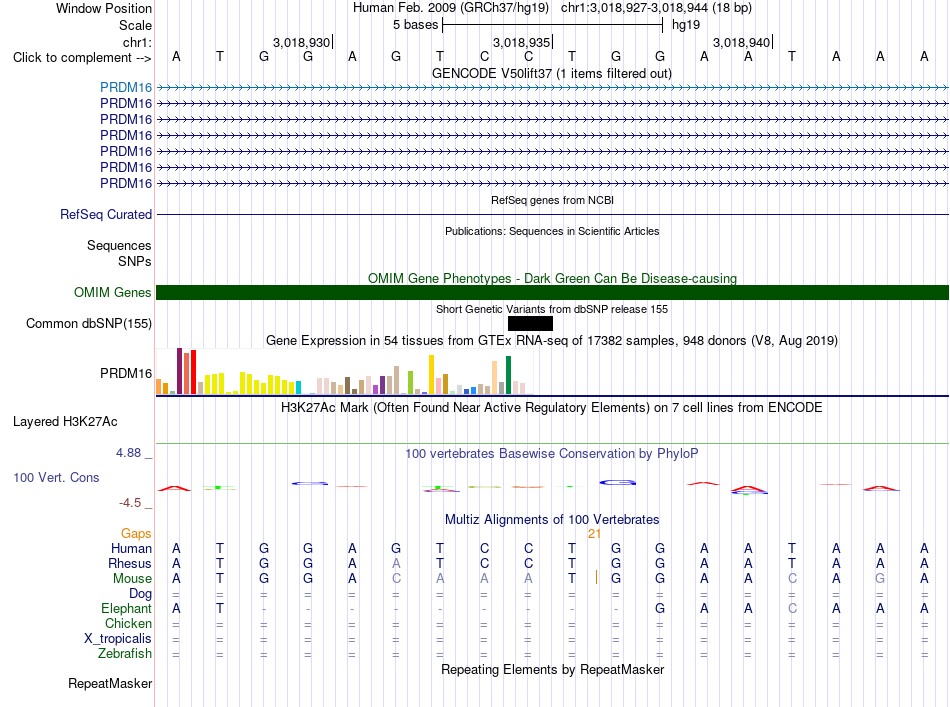
Task: Click the H3K27Ac Mark ENCODE track title
Action: (552, 407)
